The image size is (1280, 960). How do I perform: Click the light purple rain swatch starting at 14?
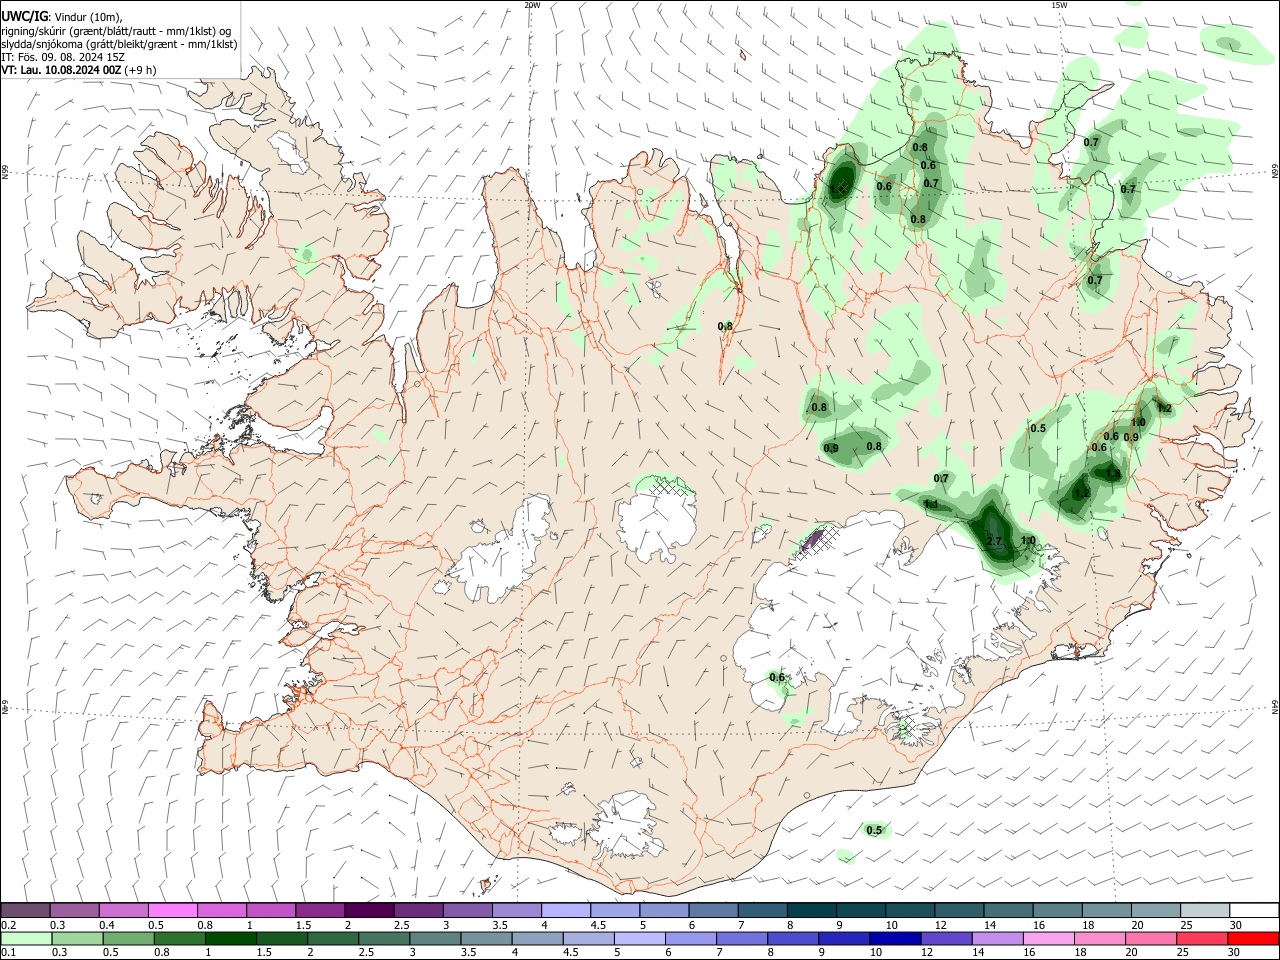[x=997, y=938]
